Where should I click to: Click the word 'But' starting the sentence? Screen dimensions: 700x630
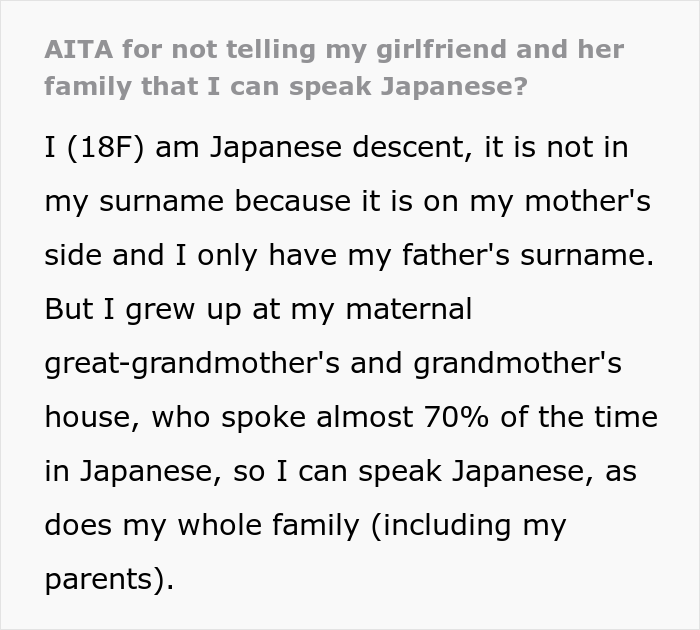67,310
